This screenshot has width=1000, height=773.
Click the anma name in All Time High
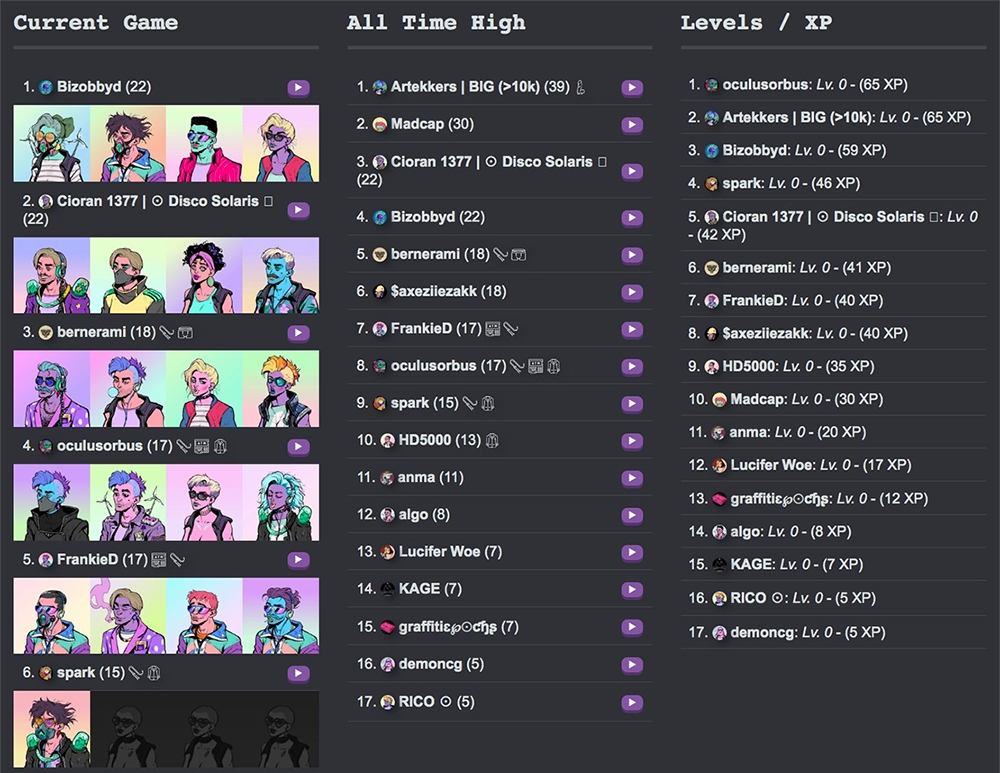click(x=416, y=478)
